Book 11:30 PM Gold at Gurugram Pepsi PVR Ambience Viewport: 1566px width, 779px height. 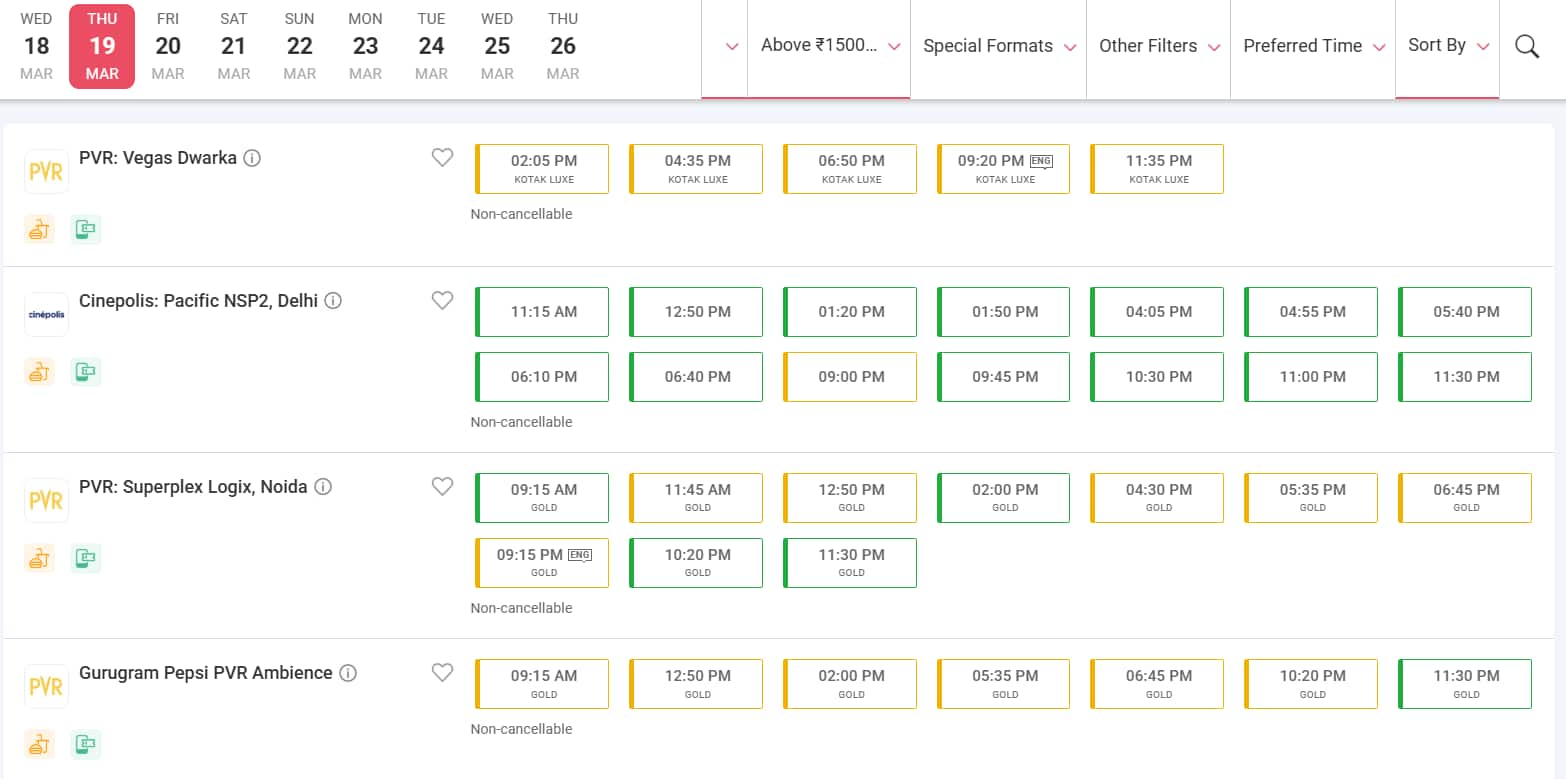1465,684
